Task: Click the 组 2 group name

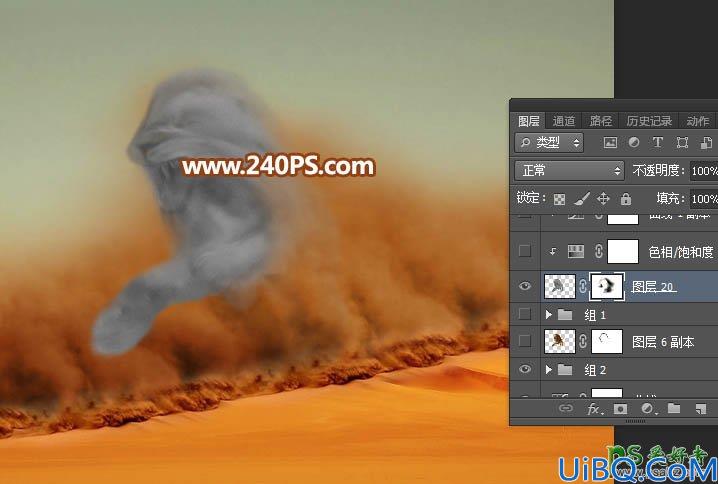Action: [x=595, y=370]
